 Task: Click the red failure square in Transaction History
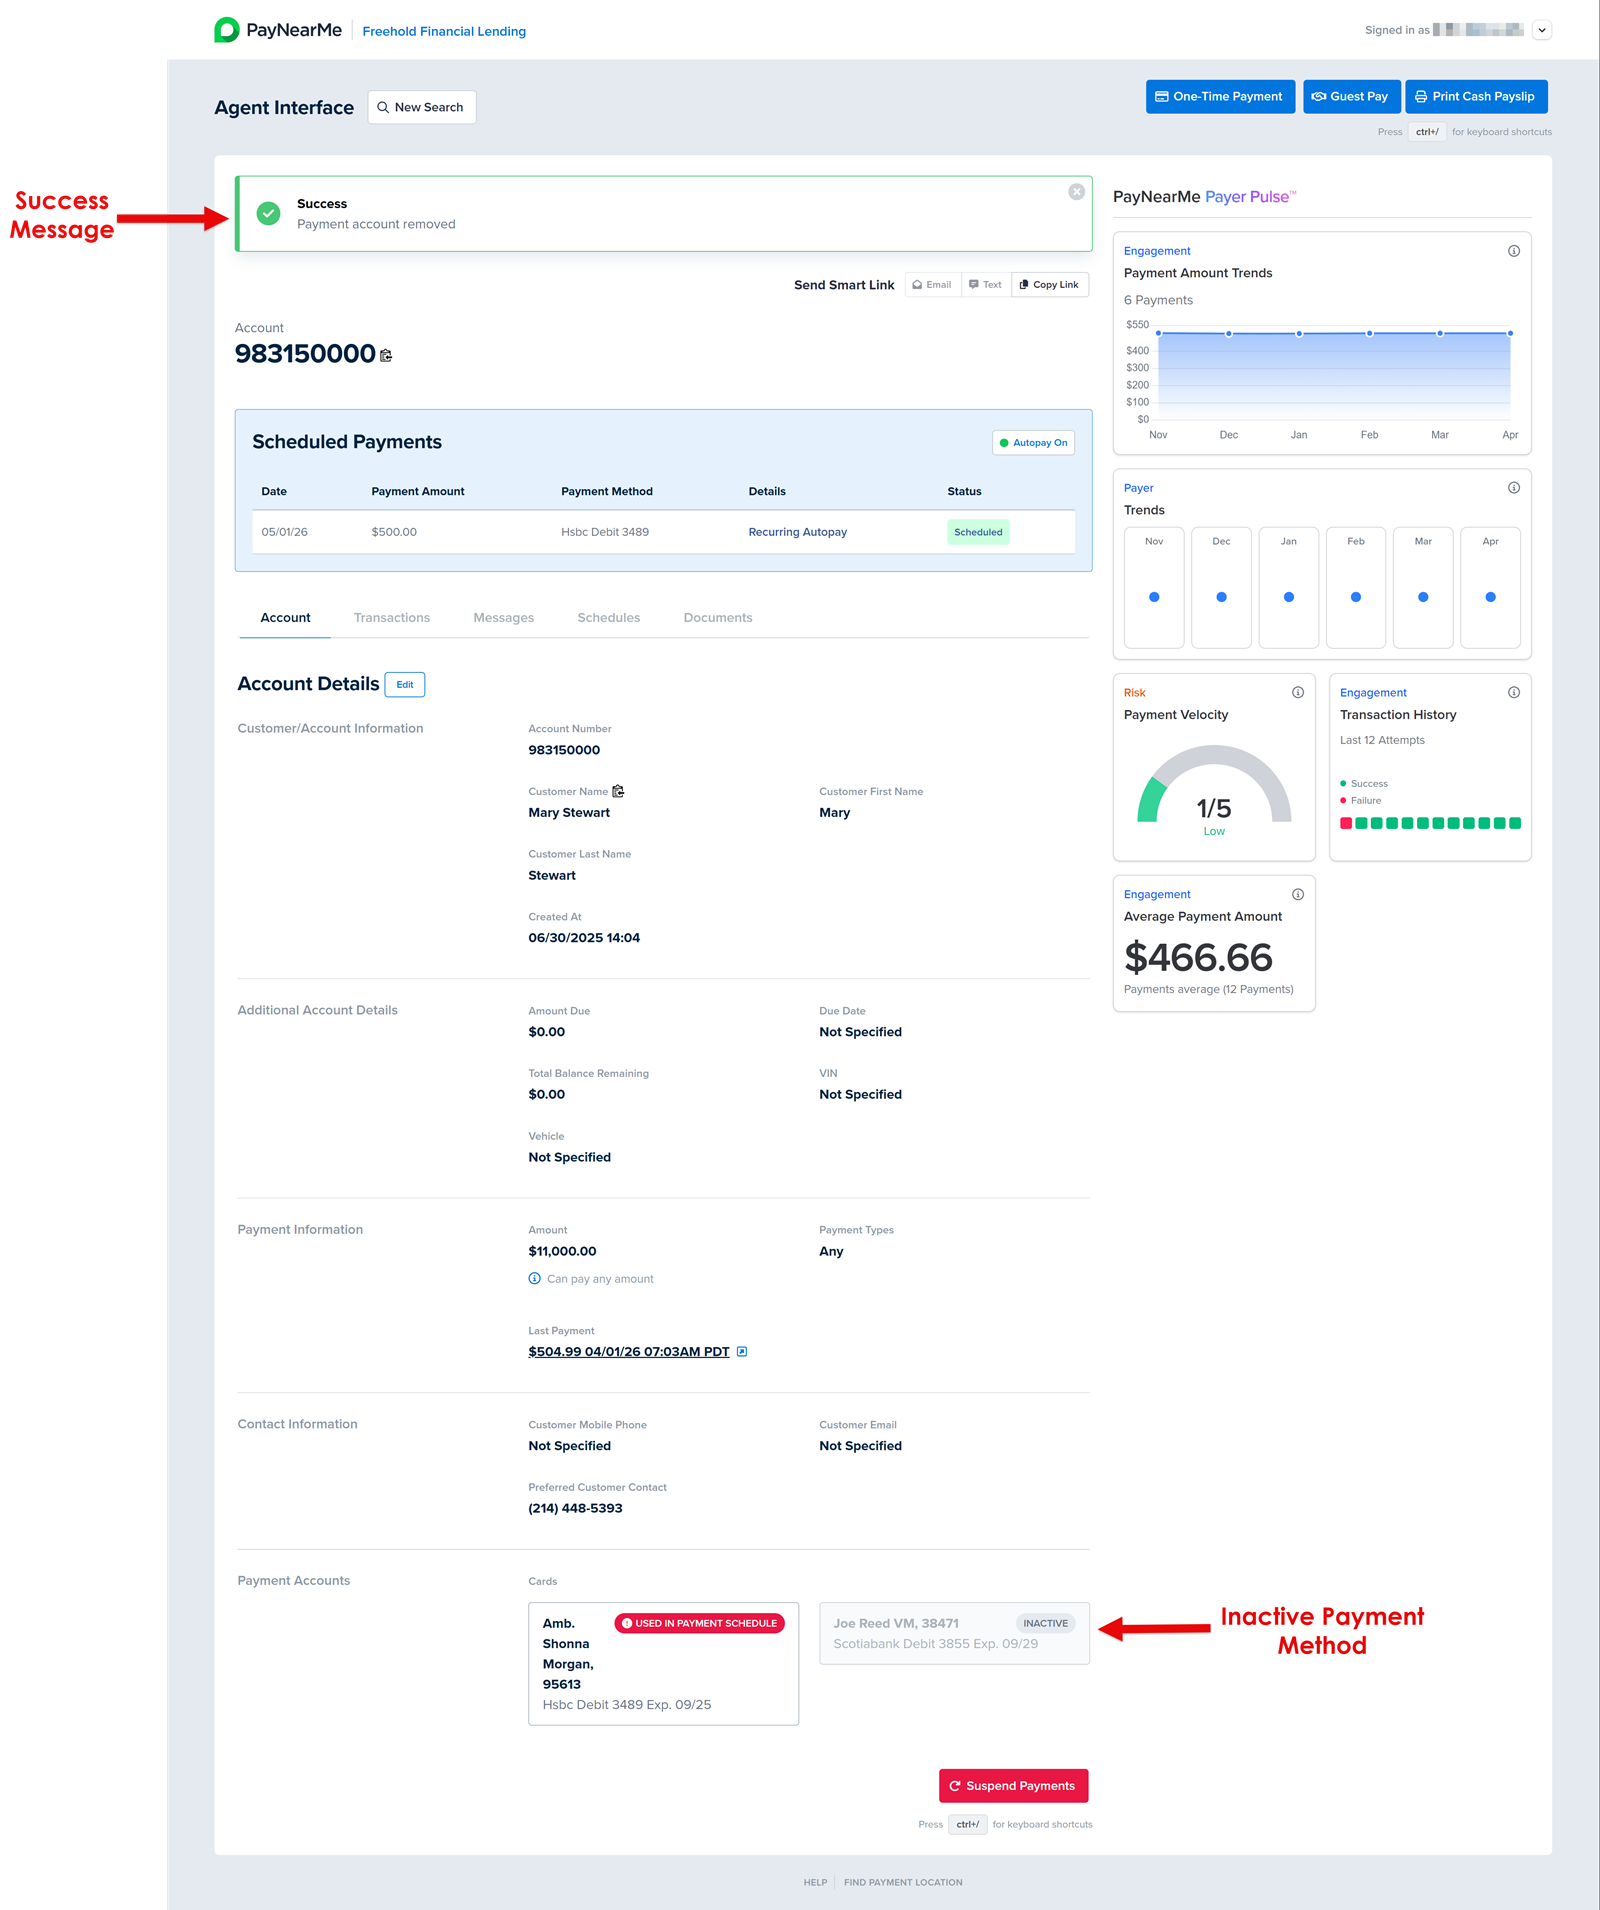click(1346, 823)
